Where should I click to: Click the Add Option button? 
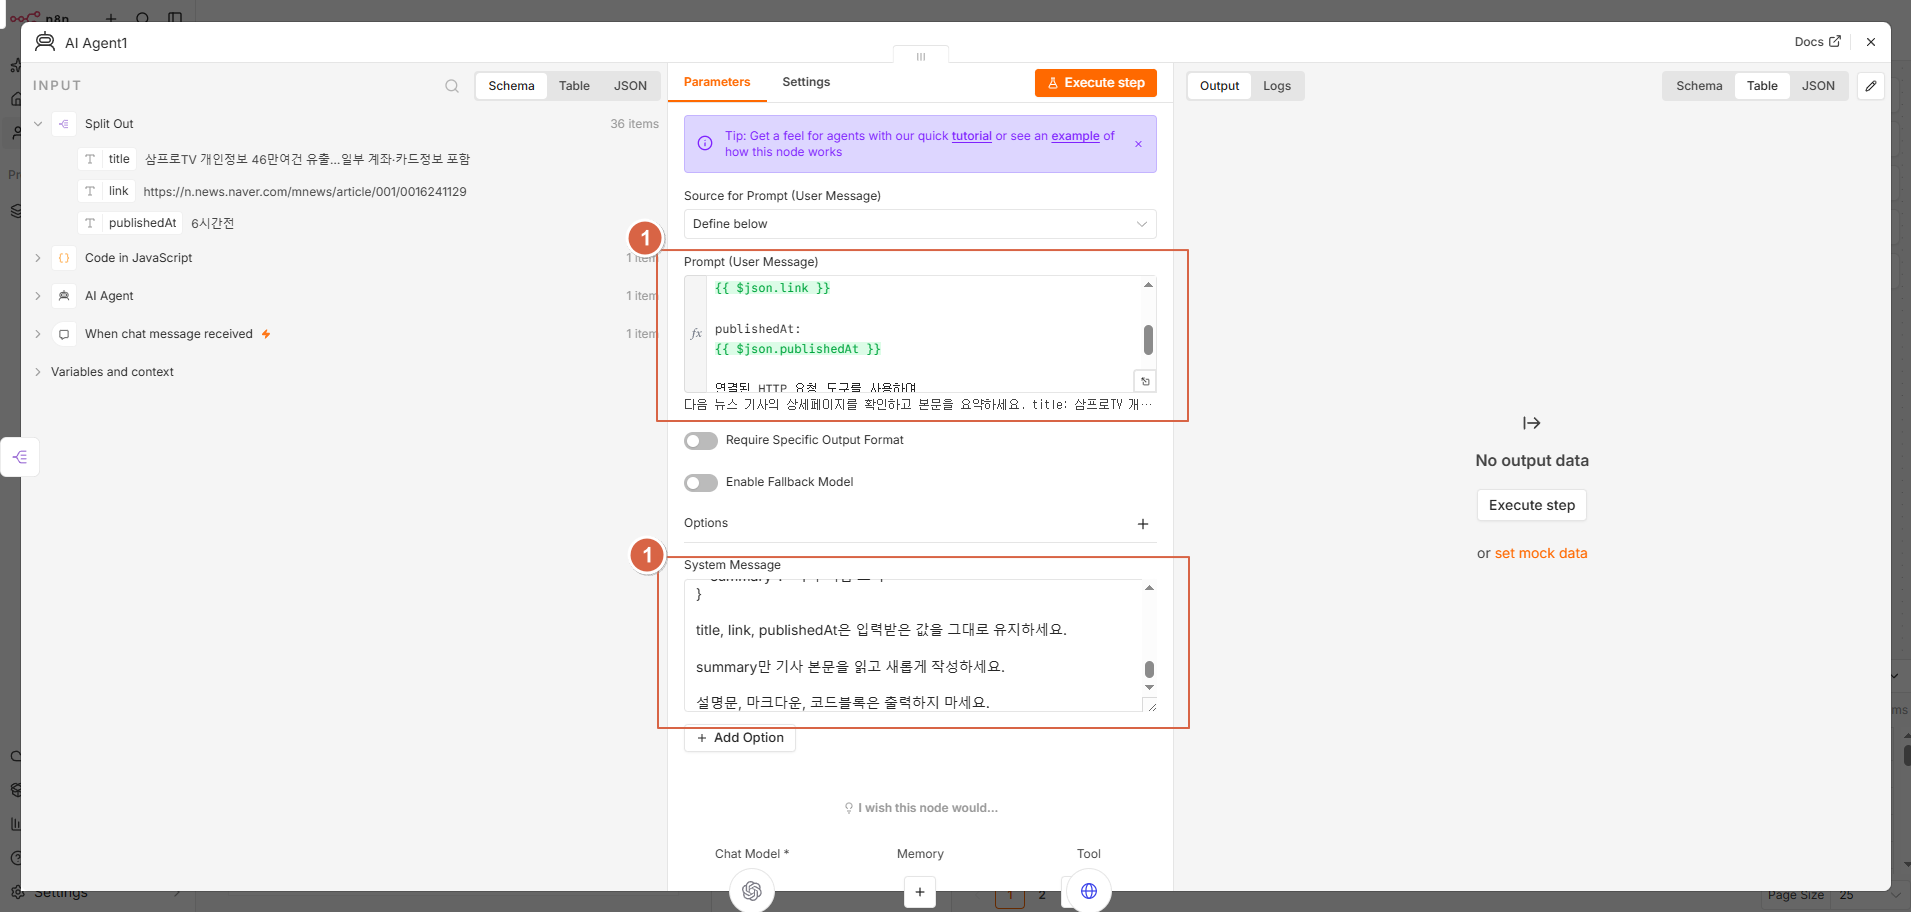tap(740, 738)
